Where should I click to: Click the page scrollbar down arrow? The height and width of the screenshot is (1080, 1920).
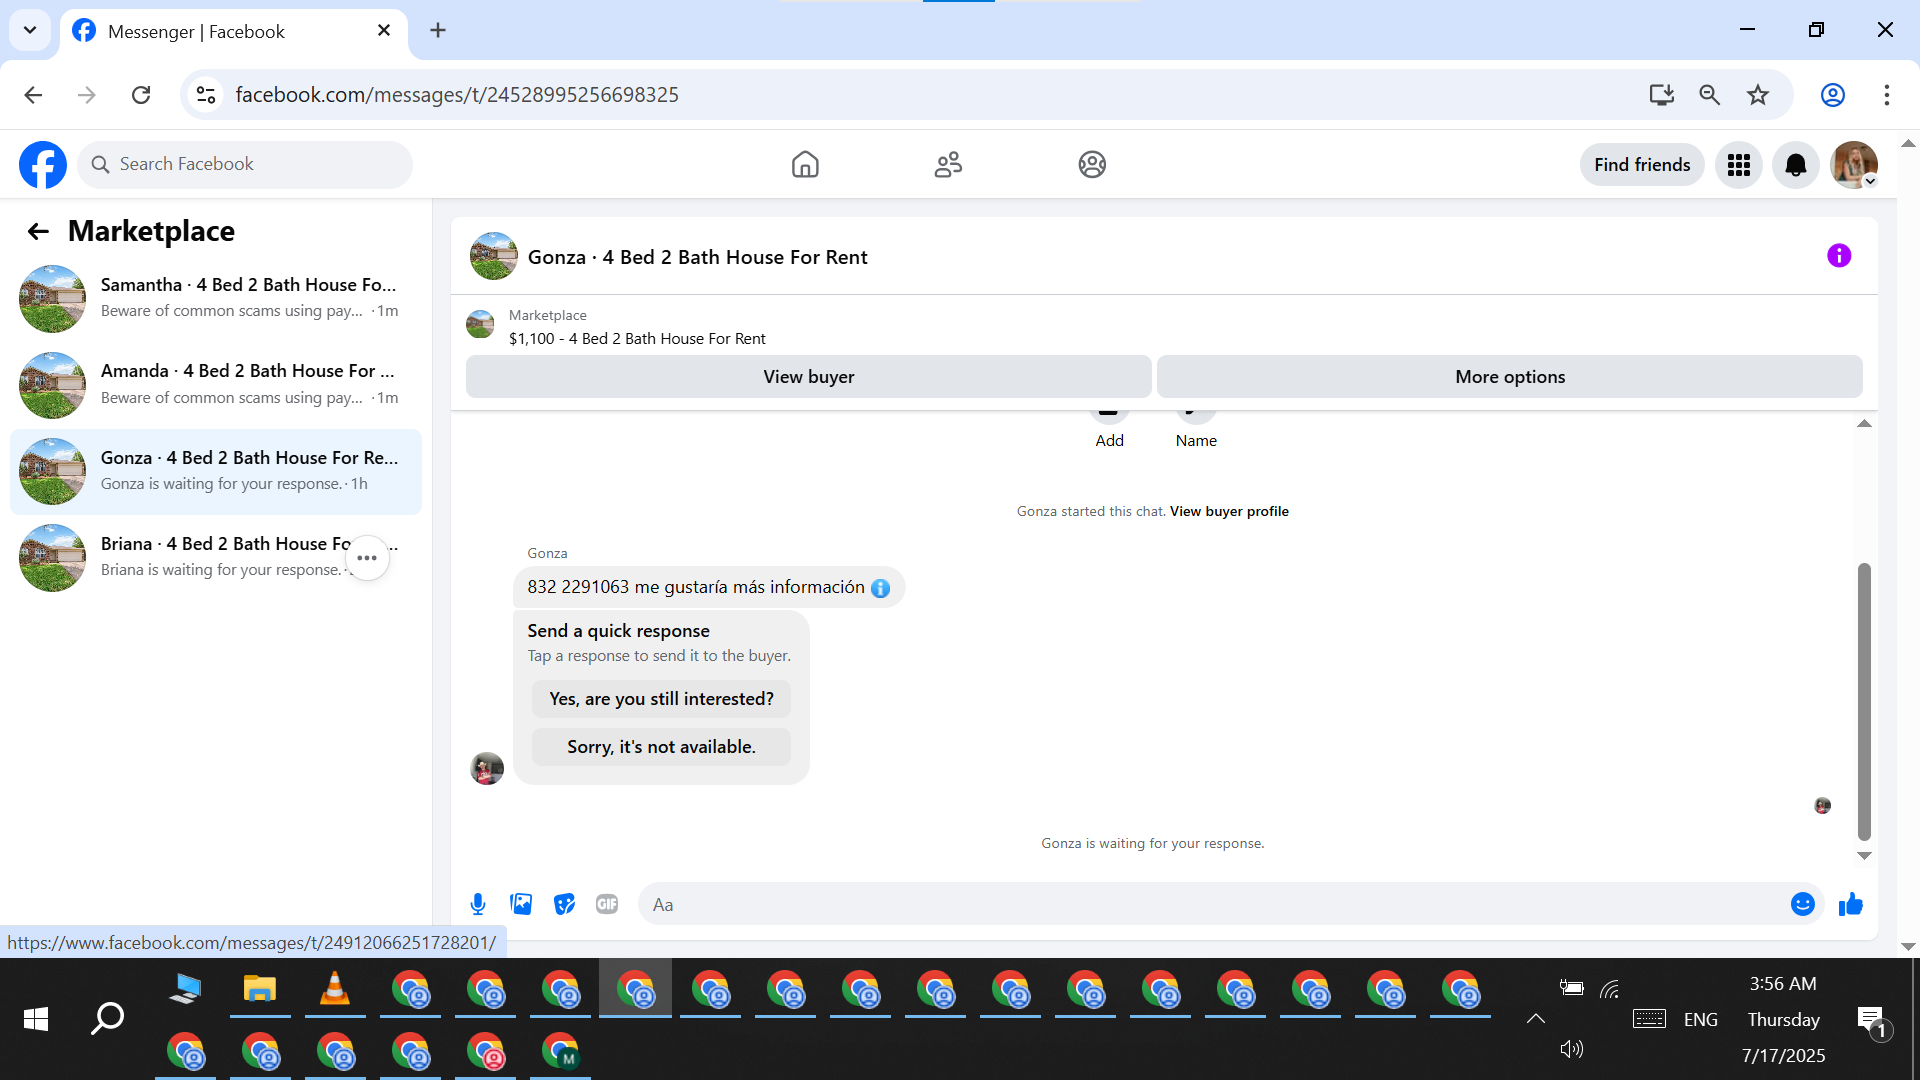click(1908, 946)
